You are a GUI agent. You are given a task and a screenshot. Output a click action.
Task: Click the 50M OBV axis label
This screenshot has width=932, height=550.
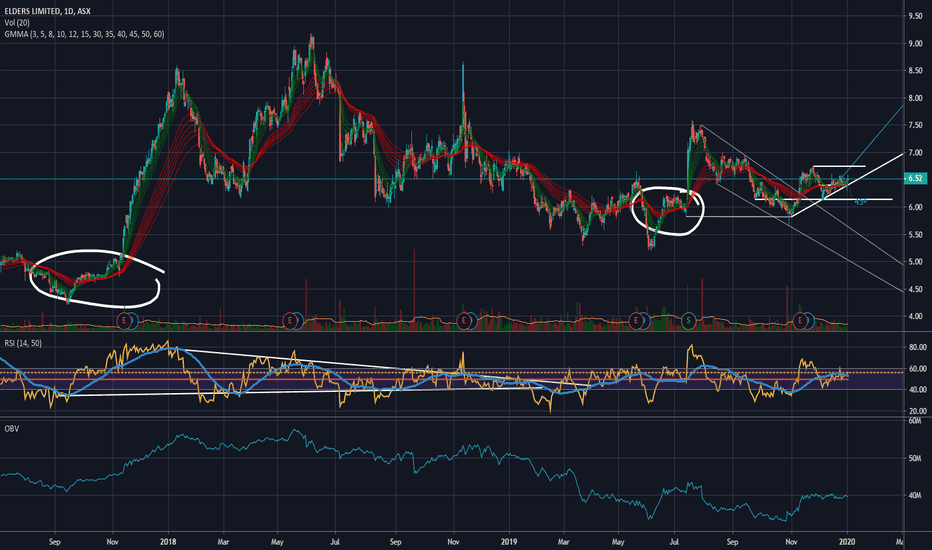point(915,458)
